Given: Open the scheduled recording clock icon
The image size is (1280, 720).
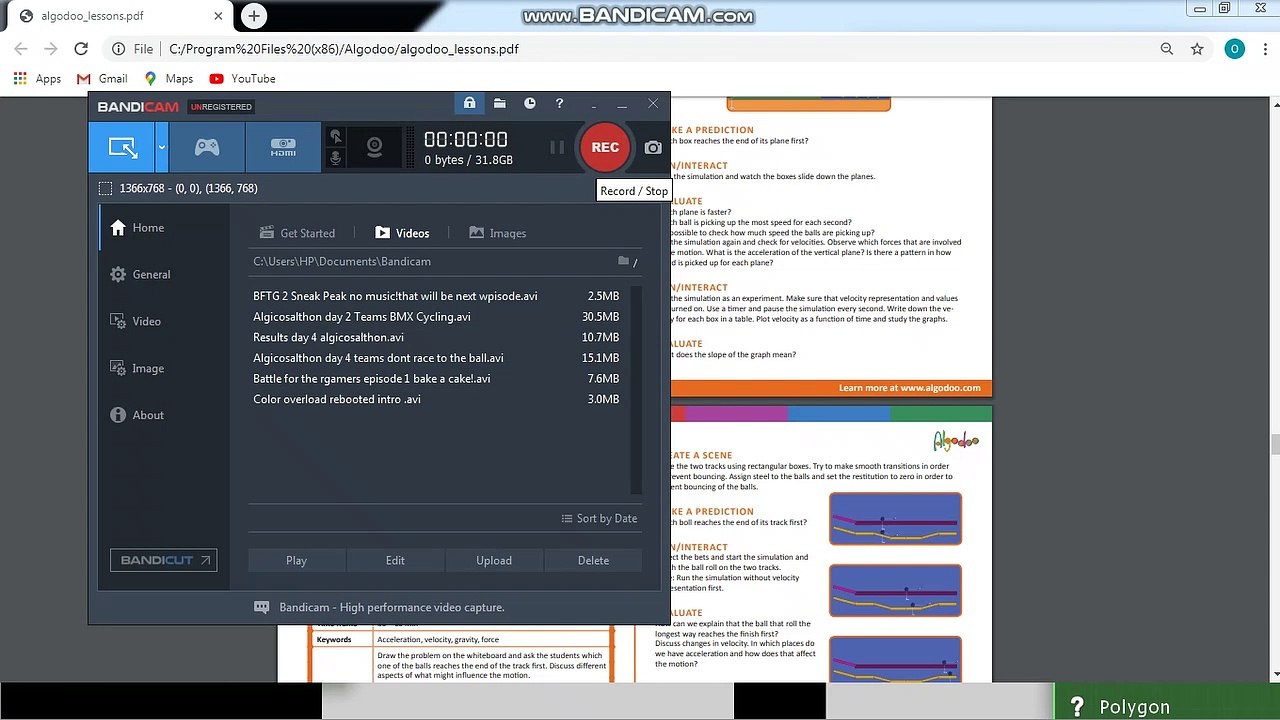Looking at the screenshot, I should [529, 103].
